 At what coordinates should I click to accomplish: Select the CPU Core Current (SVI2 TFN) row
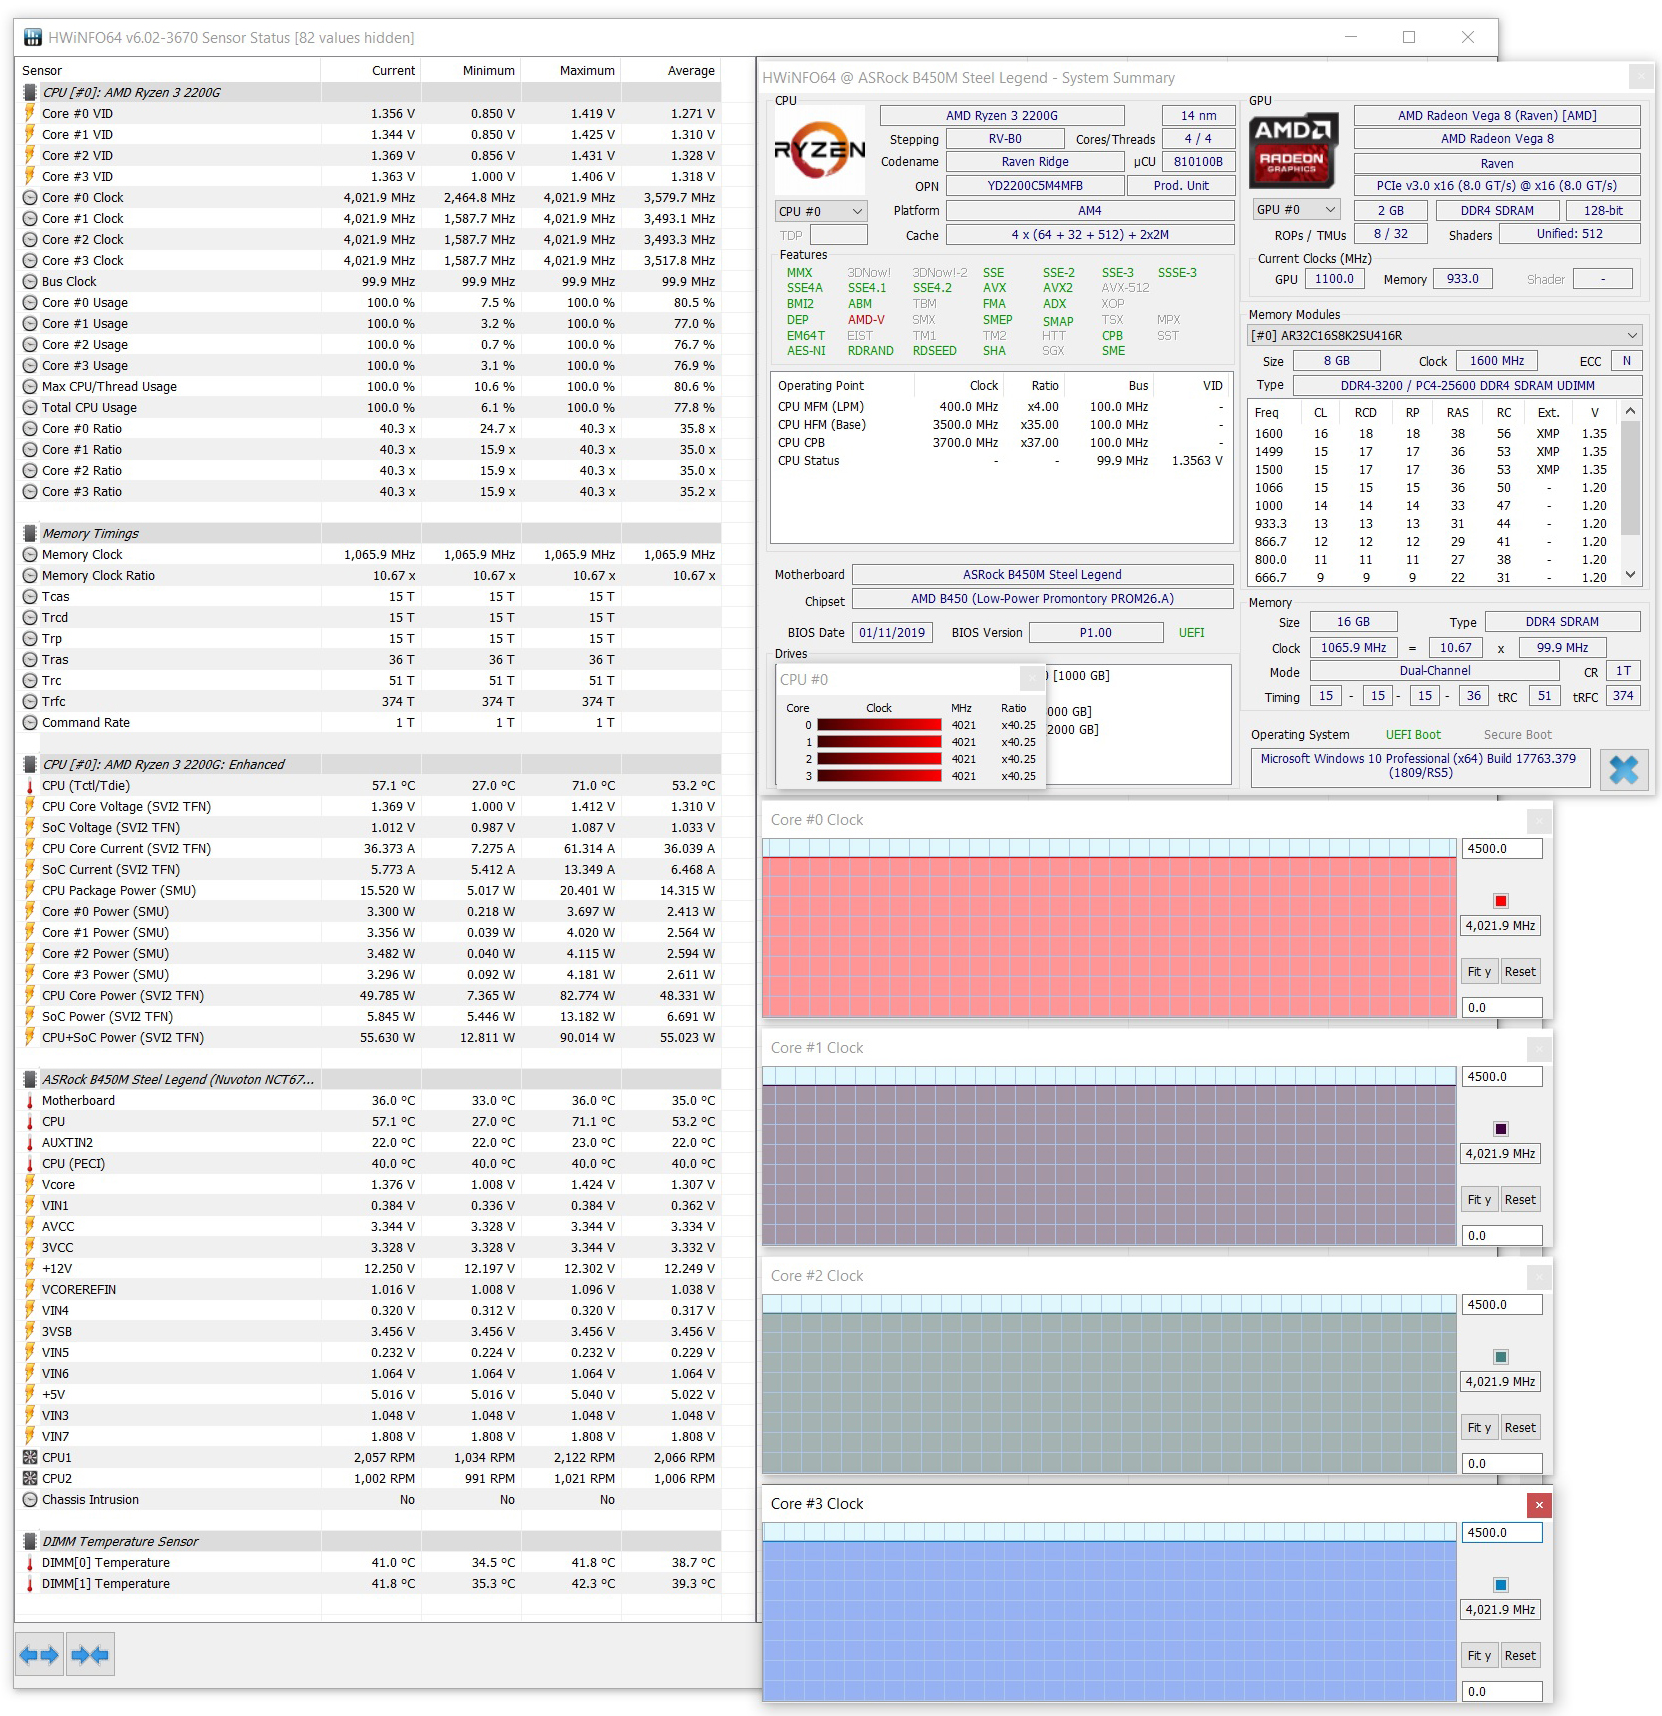369,848
